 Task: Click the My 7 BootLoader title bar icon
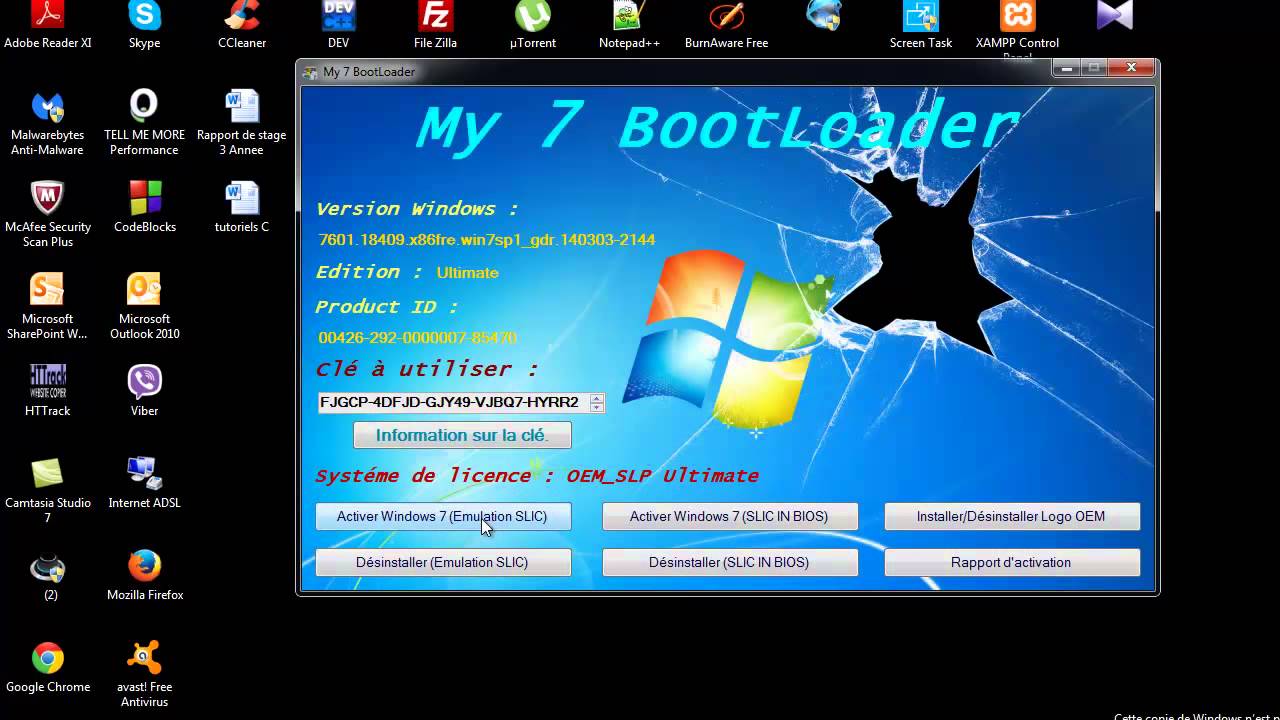coord(309,72)
